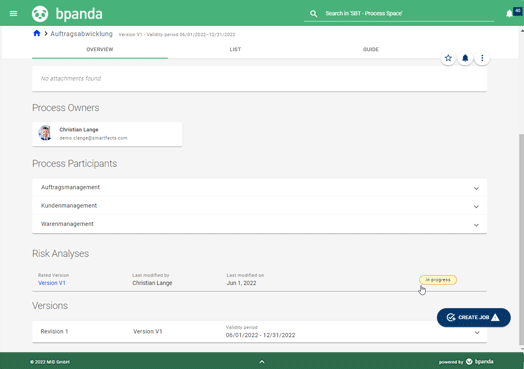The height and width of the screenshot is (369, 524).
Task: Click the Auftragsabwicklung breadcrumb
Action: (82, 34)
